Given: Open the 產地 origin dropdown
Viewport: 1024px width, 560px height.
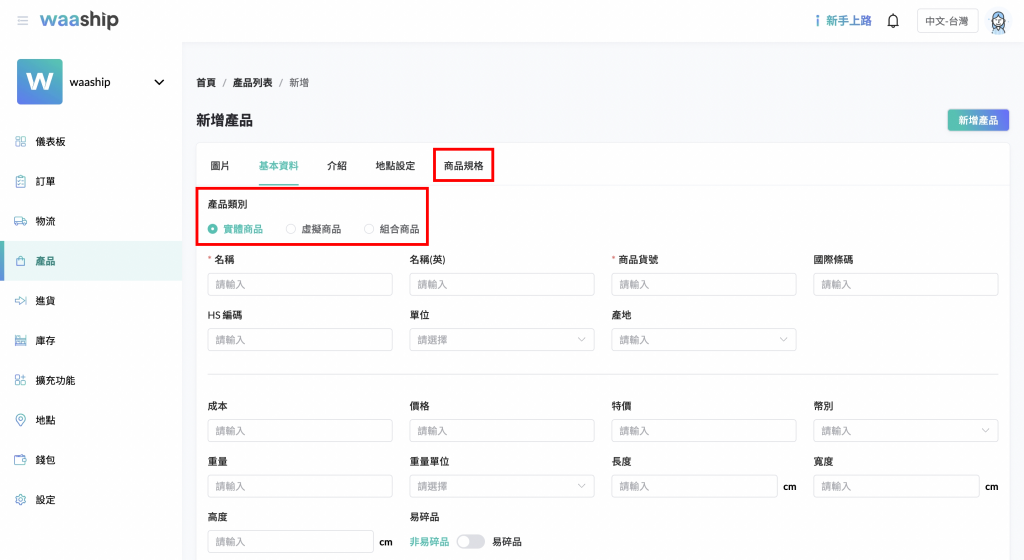Looking at the screenshot, I should coord(703,340).
